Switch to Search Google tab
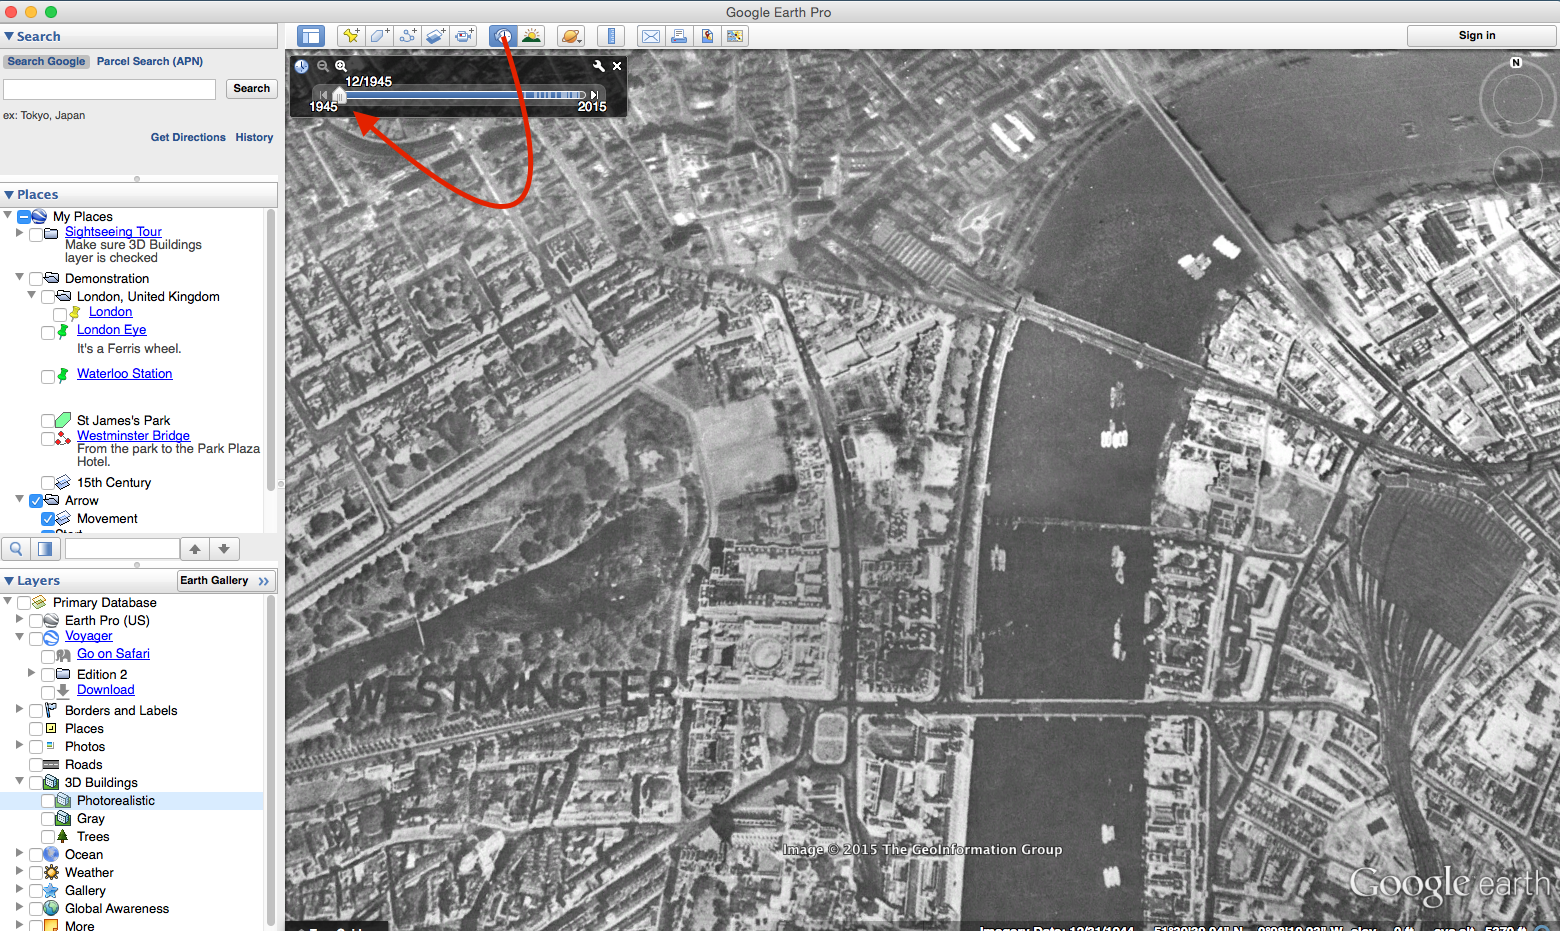Image resolution: width=1560 pixels, height=931 pixels. pos(46,61)
